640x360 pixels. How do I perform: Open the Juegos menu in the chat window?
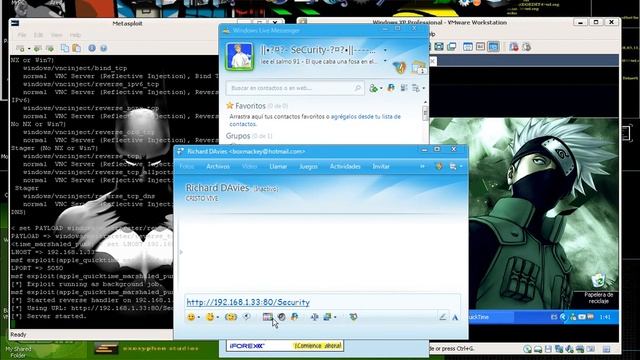(x=308, y=166)
